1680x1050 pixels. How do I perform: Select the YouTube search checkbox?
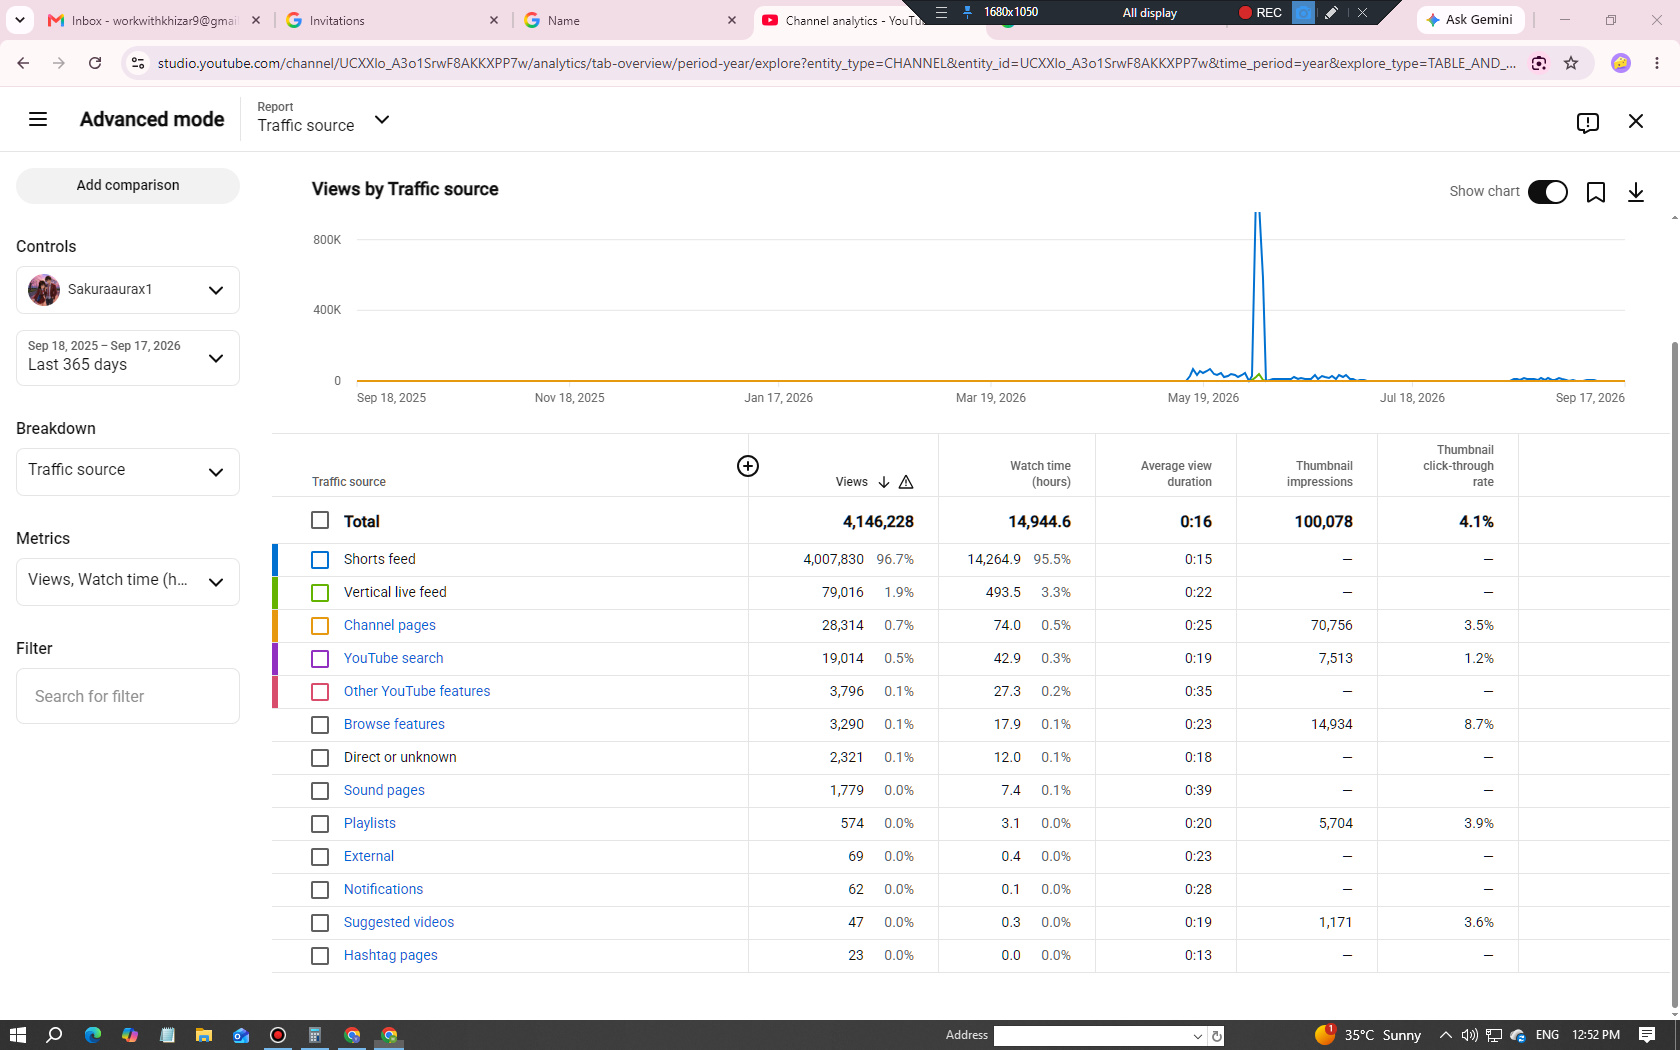click(x=320, y=659)
